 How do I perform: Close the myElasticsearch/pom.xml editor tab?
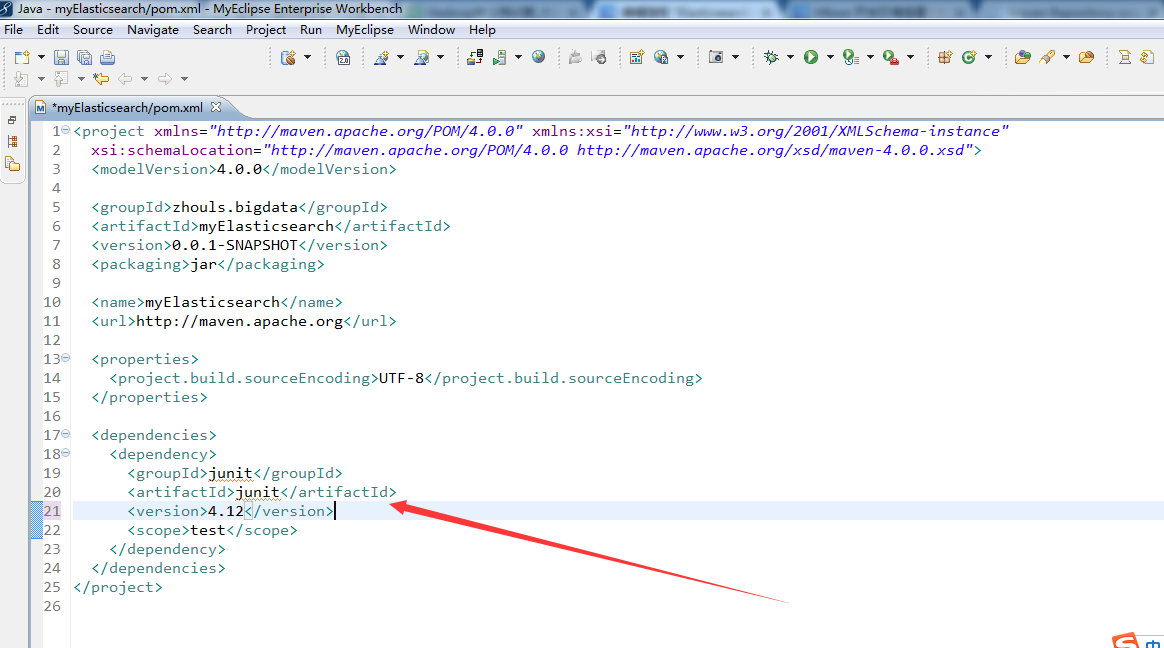[216, 107]
